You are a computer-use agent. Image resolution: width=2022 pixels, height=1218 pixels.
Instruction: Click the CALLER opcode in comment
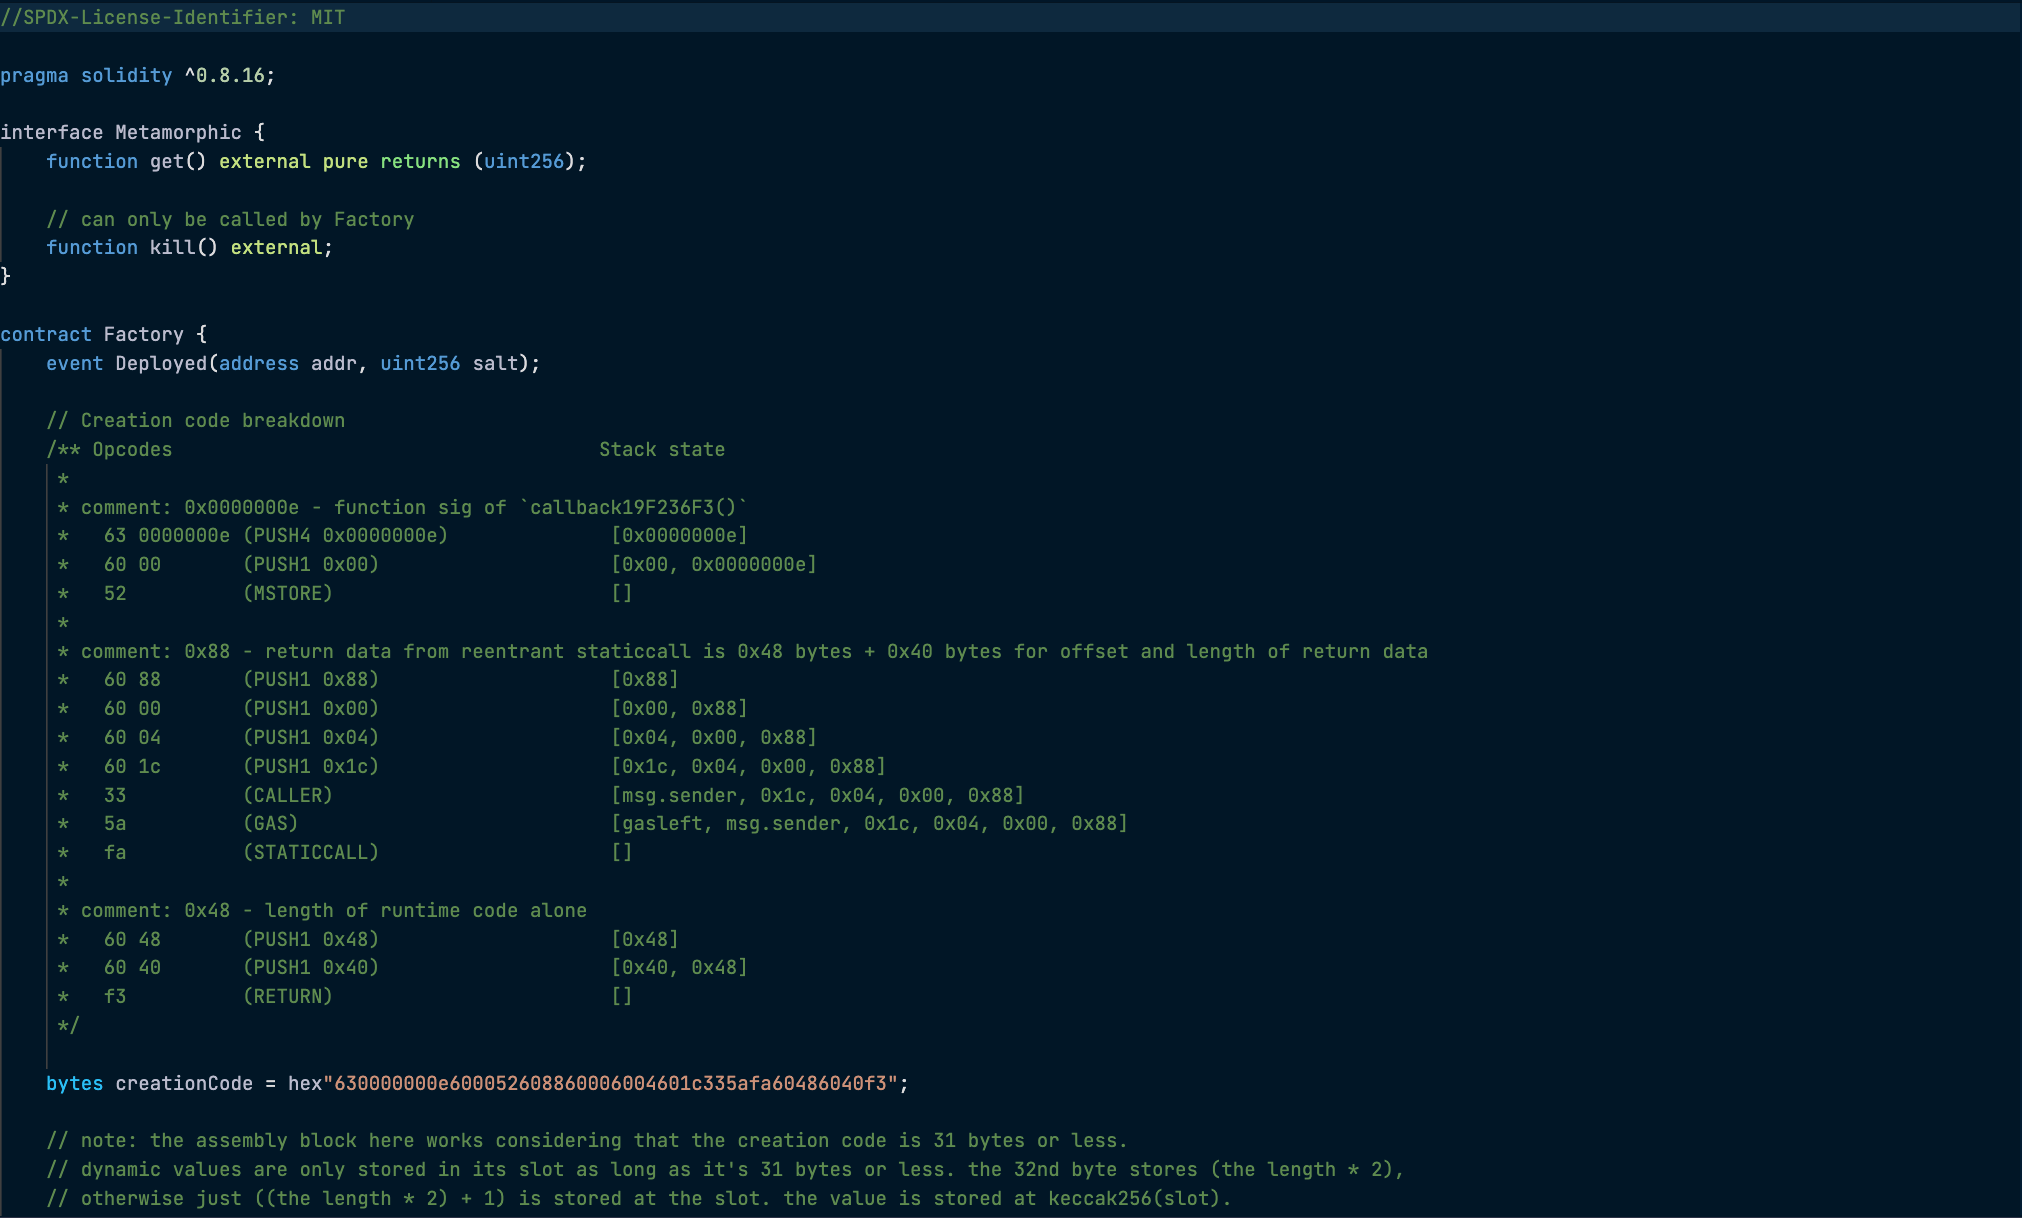tap(288, 795)
